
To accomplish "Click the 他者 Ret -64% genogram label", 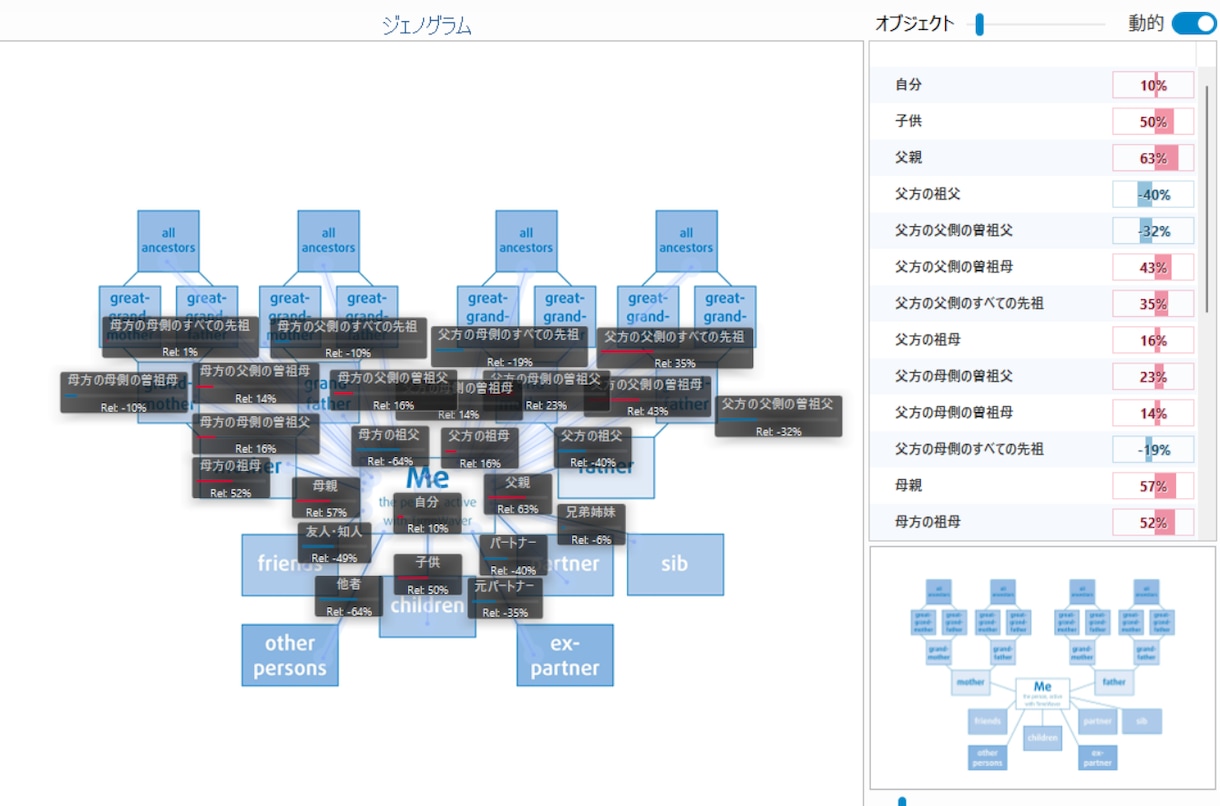I will pyautogui.click(x=348, y=596).
